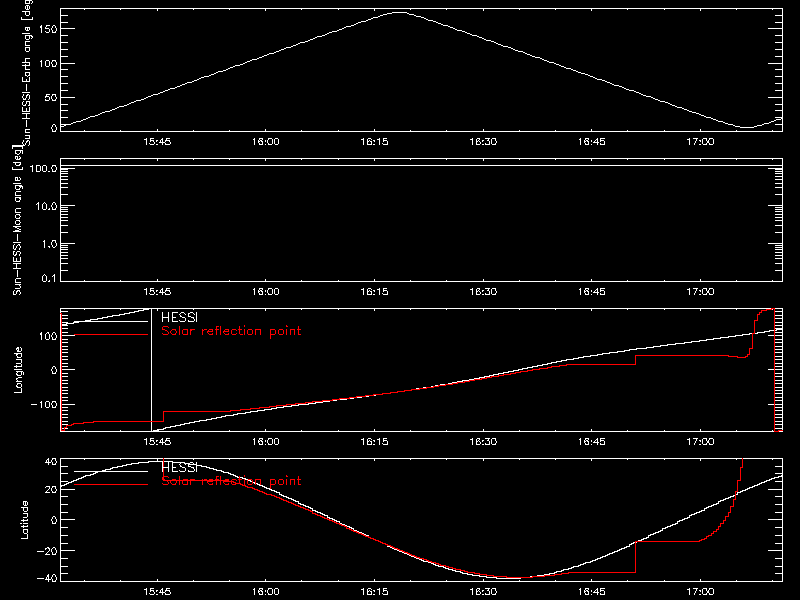800x600 pixels.
Task: Click white HESSI legend line in Longitude plot
Action: (111, 321)
